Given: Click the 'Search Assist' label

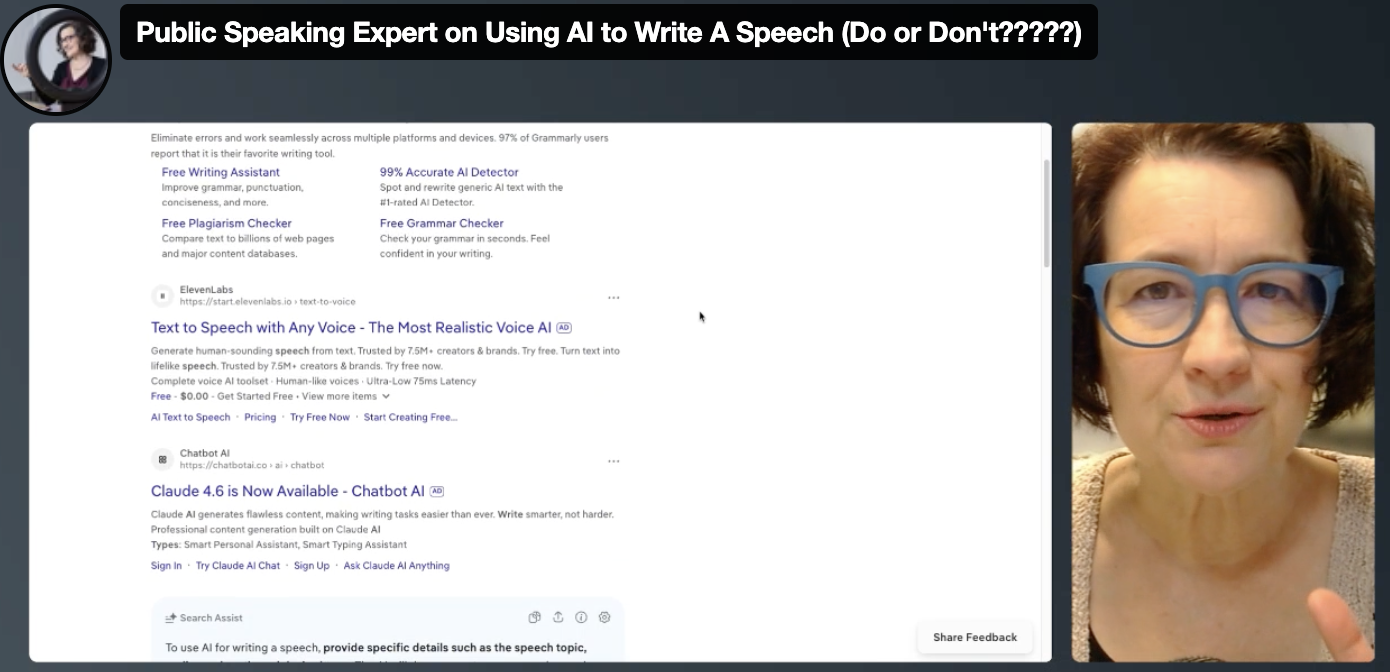Looking at the screenshot, I should [x=211, y=618].
